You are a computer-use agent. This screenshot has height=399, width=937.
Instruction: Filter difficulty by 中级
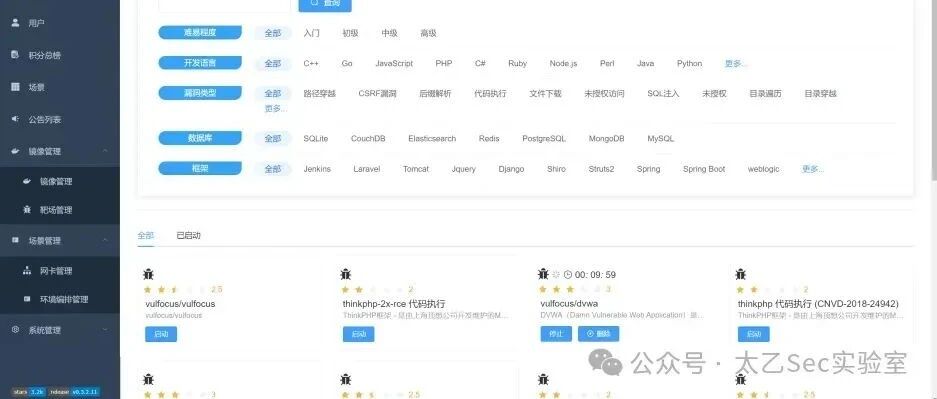click(390, 33)
